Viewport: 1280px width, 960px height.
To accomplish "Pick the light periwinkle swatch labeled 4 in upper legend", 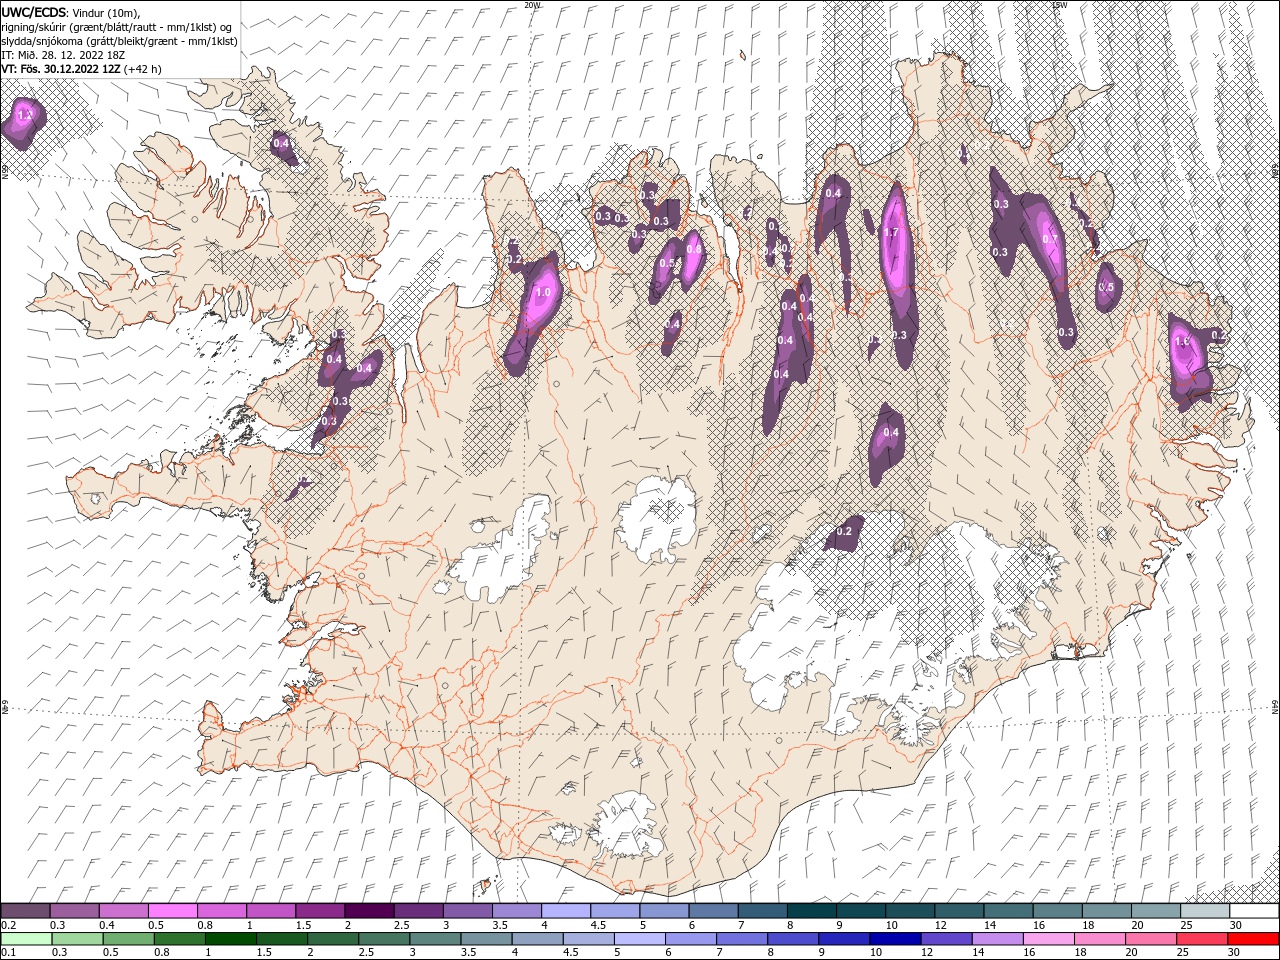I will 566,911.
